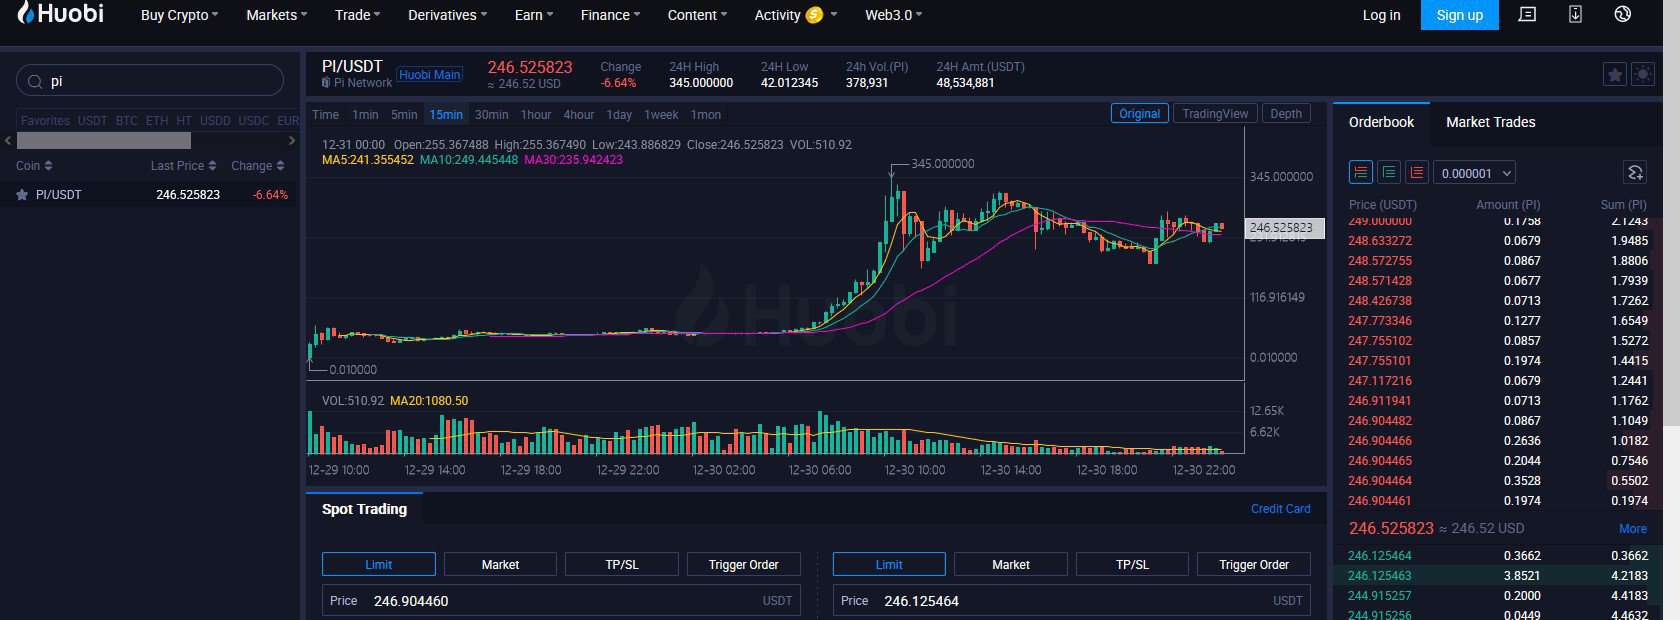Click the search magnifier icon
1680x620 pixels.
pos(35,81)
